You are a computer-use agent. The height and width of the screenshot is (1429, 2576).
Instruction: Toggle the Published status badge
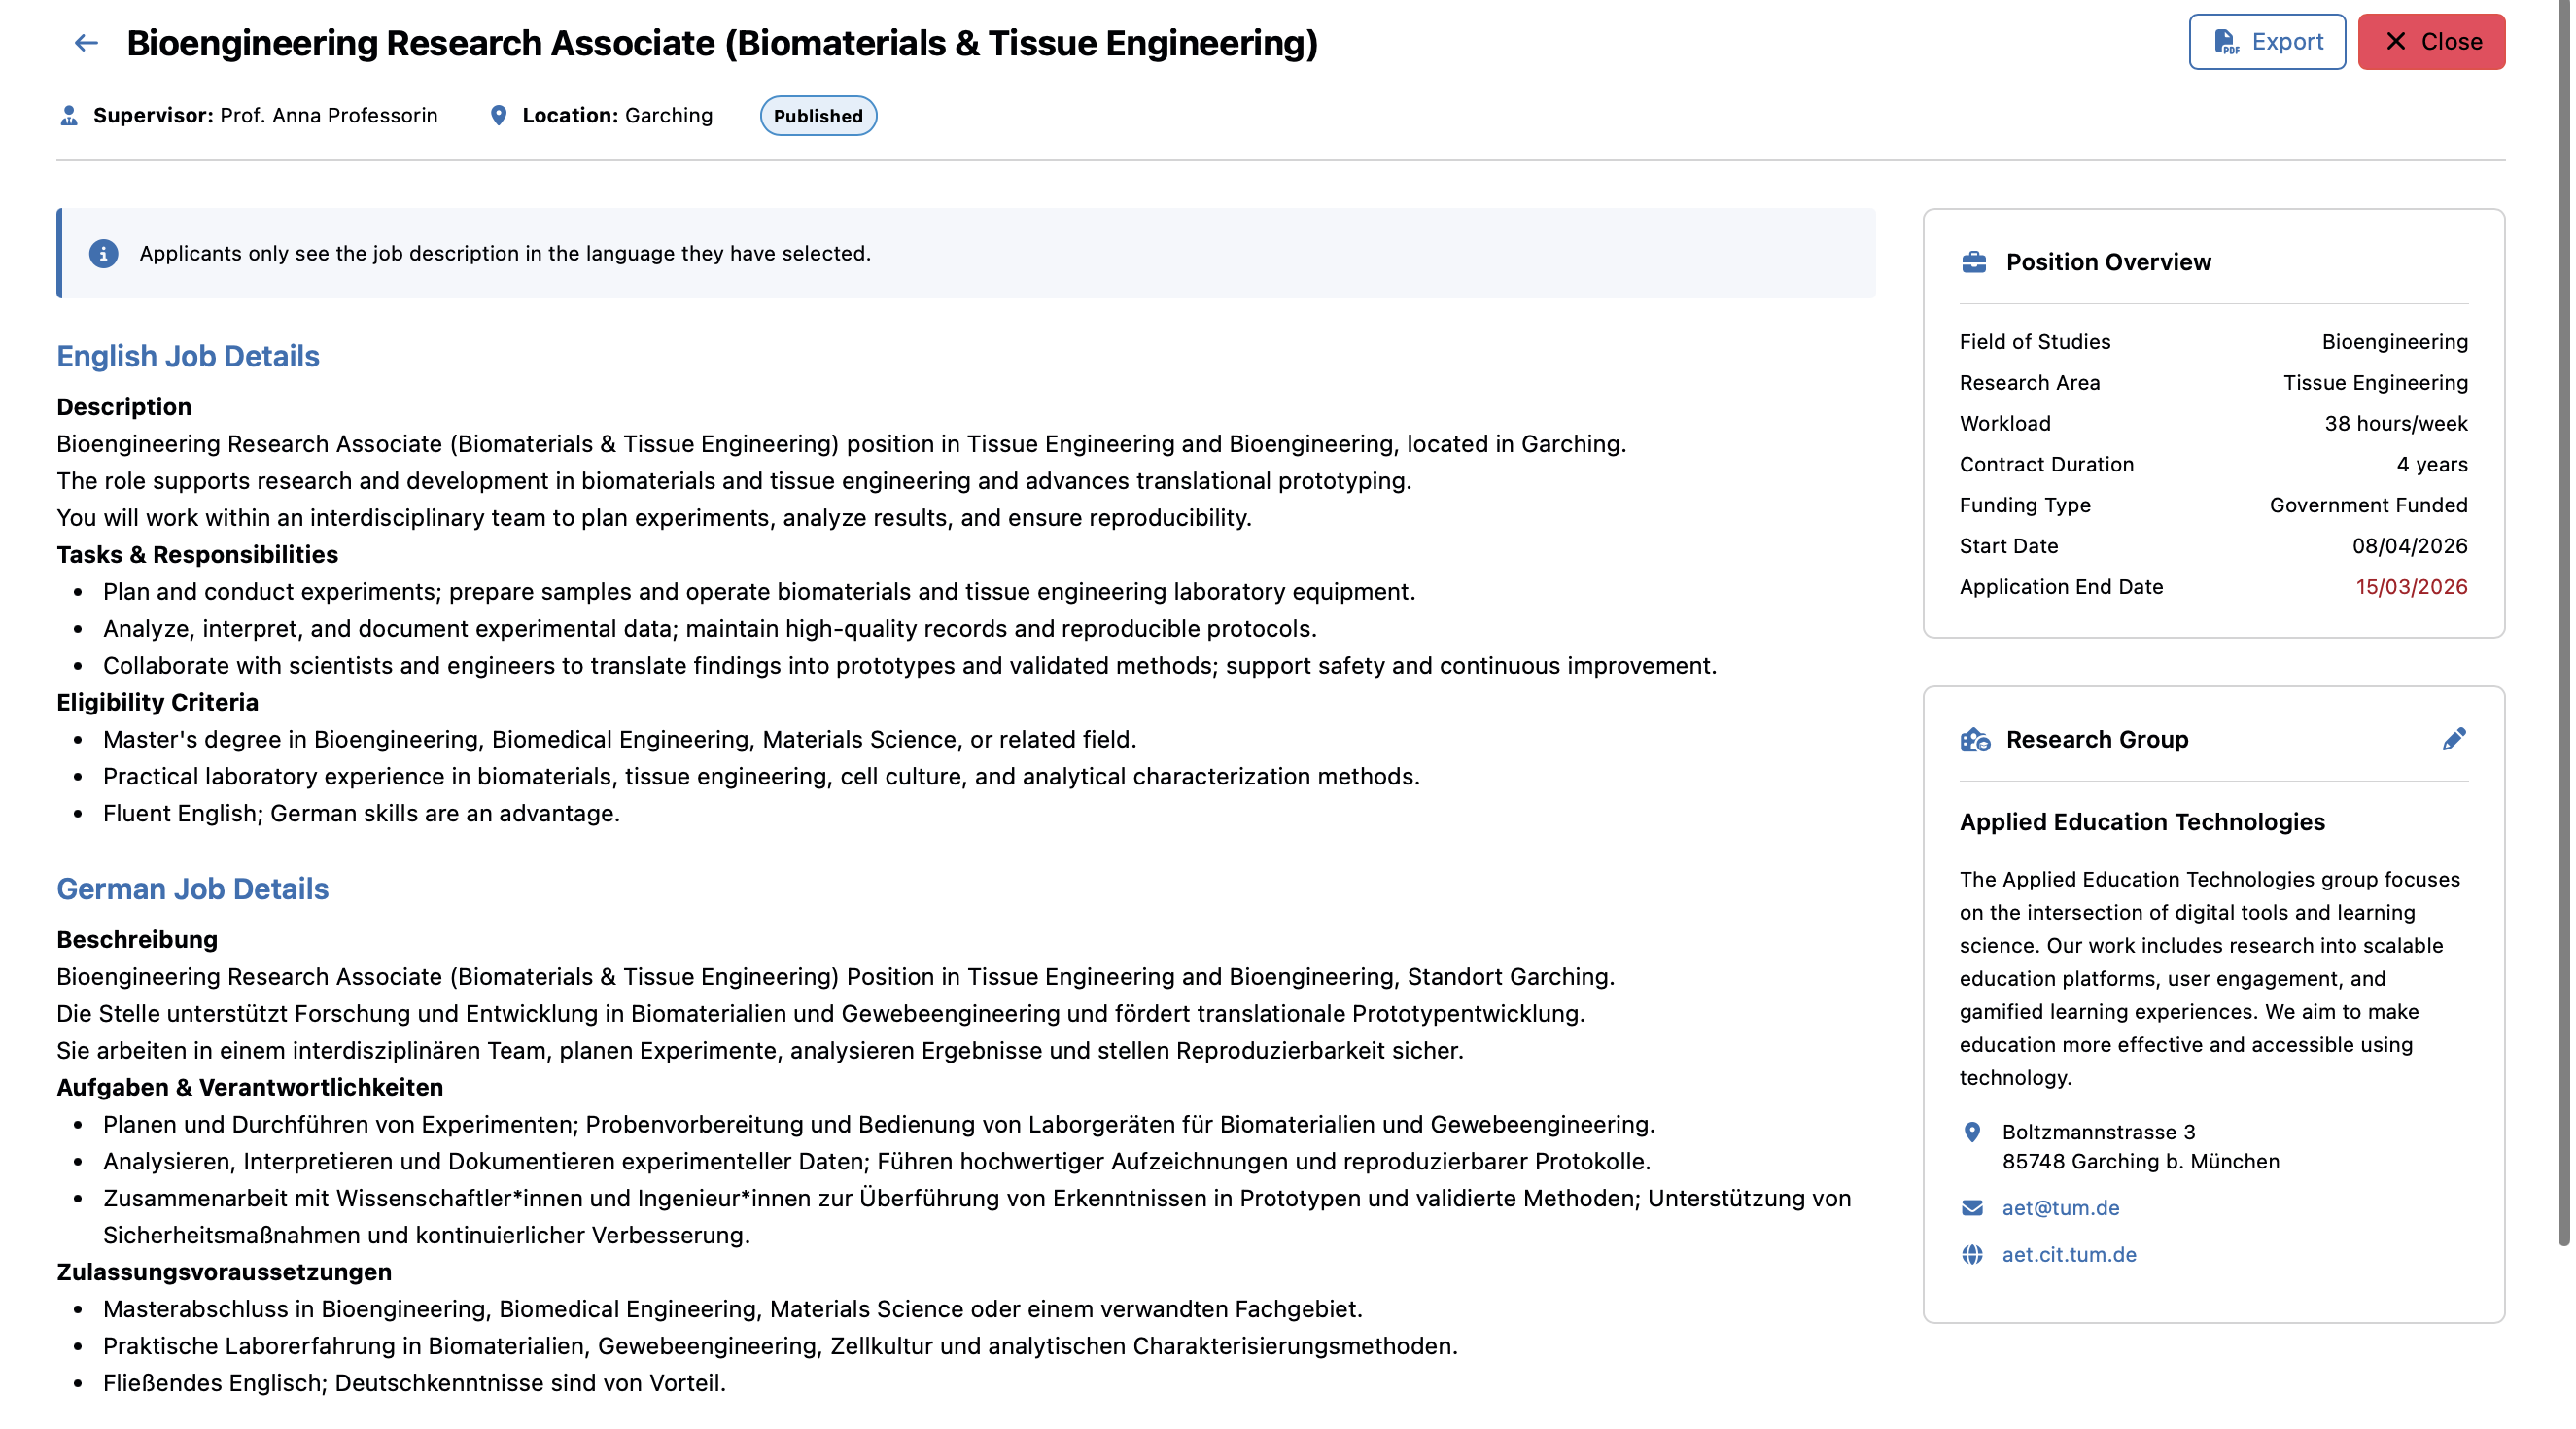[x=818, y=116]
